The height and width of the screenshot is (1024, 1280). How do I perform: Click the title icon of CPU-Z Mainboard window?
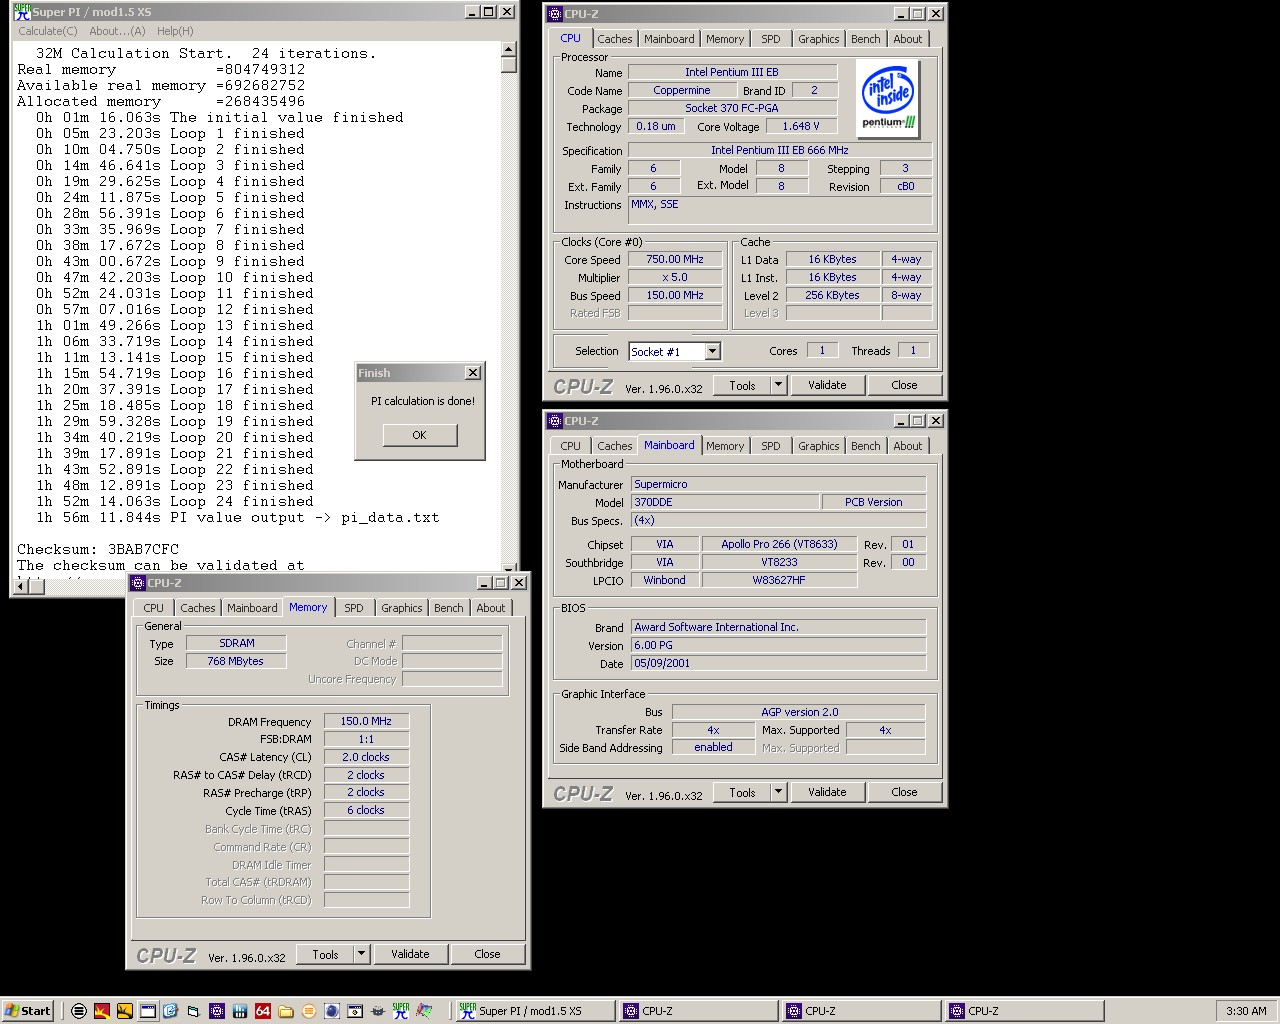click(555, 421)
